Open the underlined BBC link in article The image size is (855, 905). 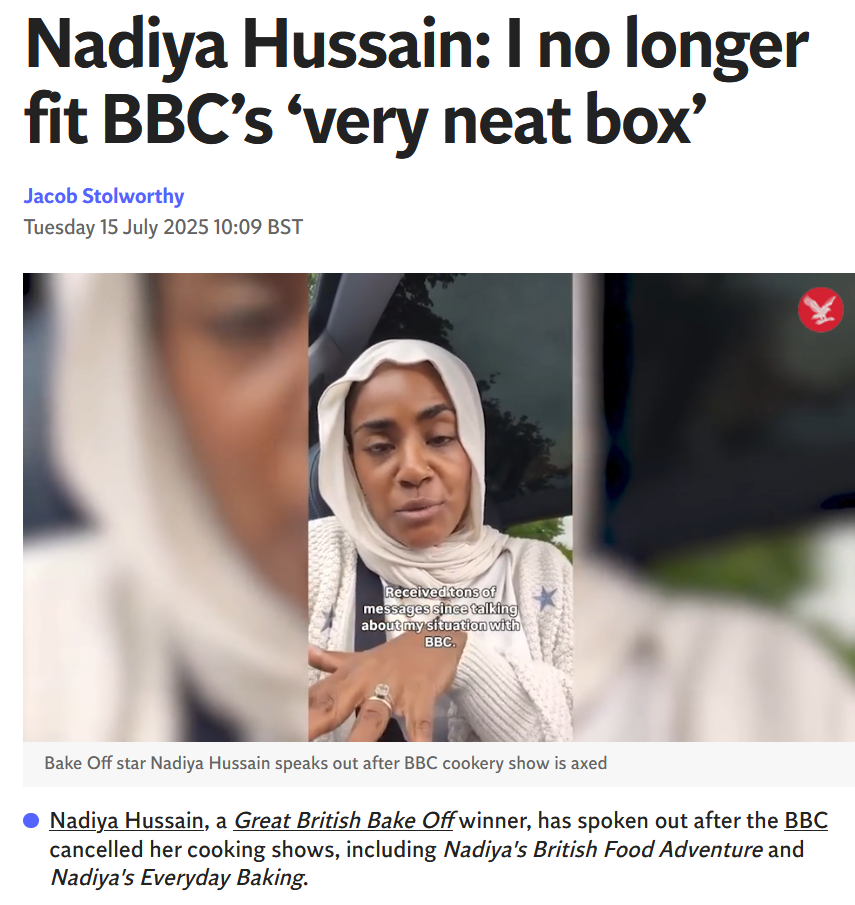806,820
